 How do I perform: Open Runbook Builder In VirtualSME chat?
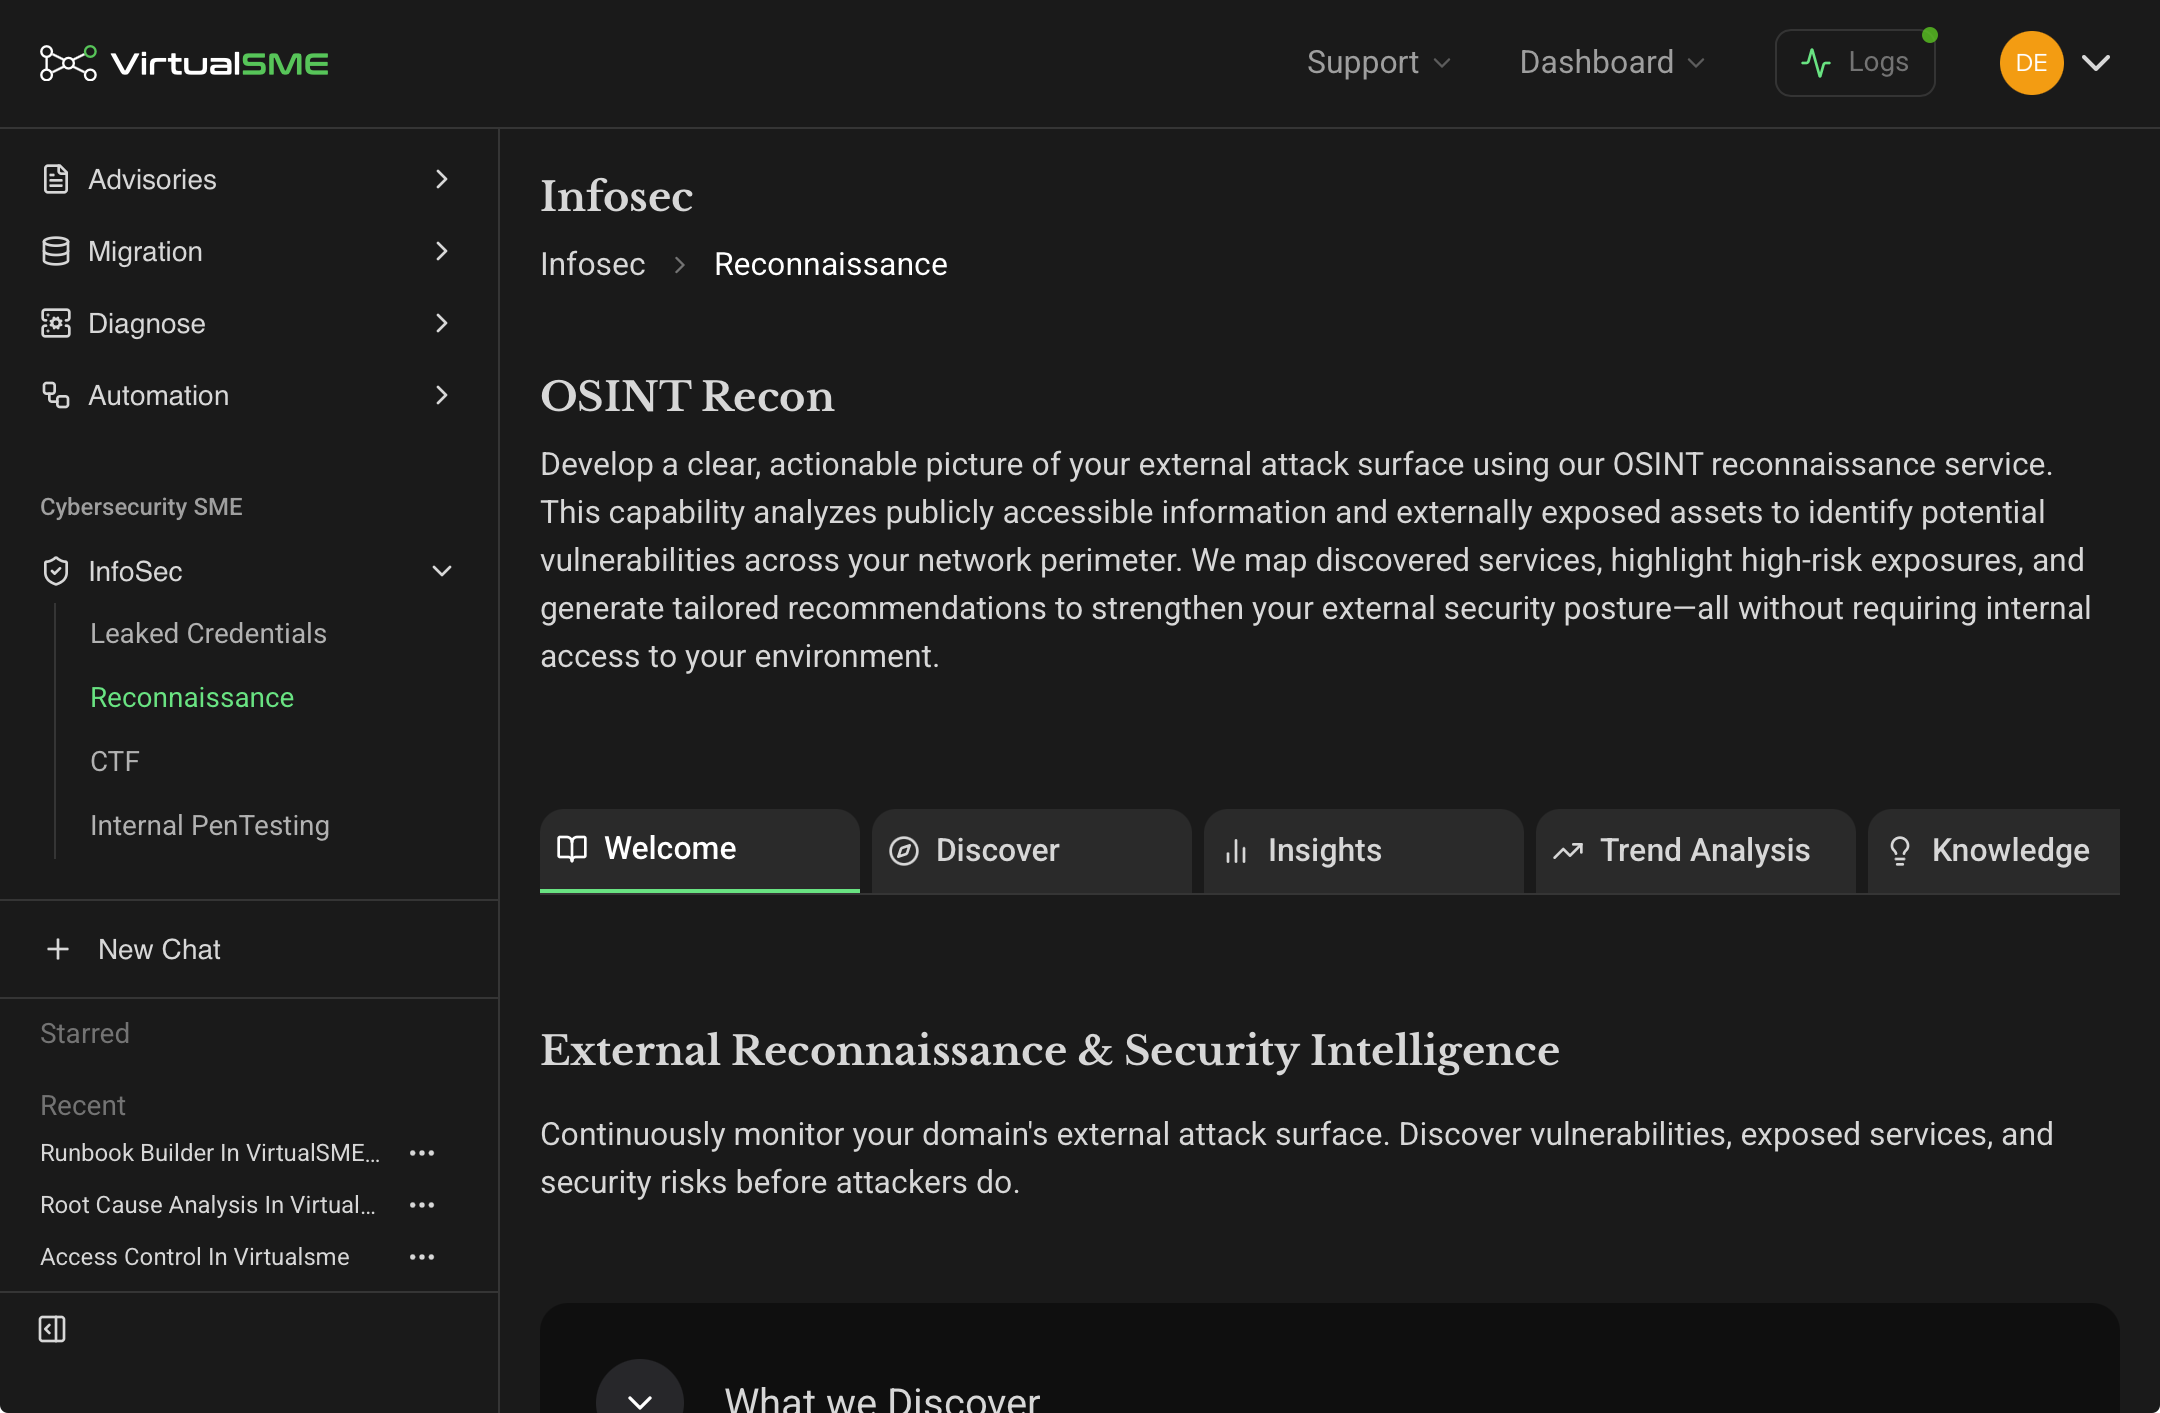(210, 1153)
